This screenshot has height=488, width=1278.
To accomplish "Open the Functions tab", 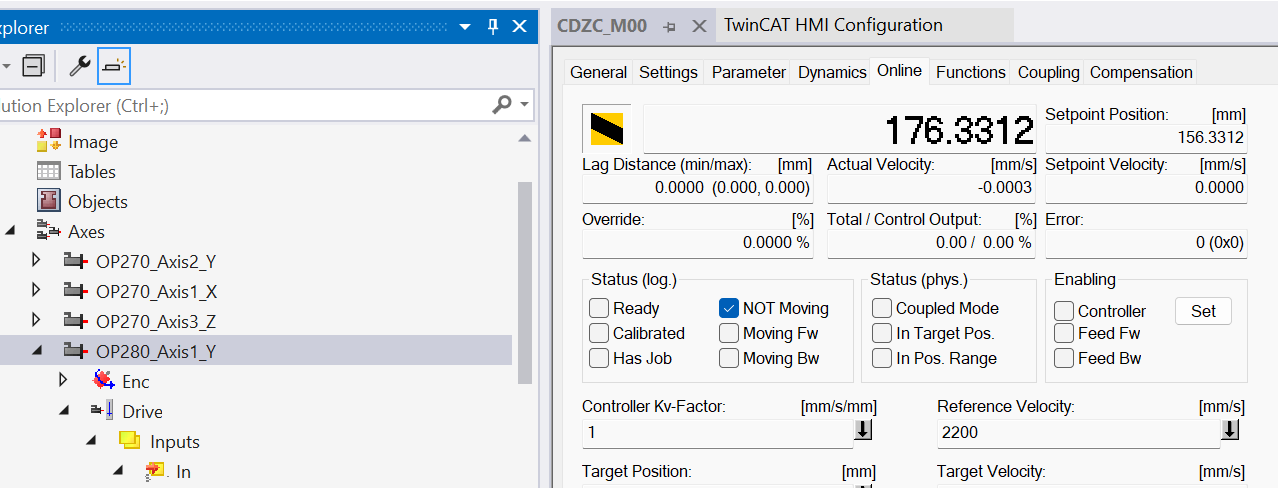I will [x=970, y=72].
